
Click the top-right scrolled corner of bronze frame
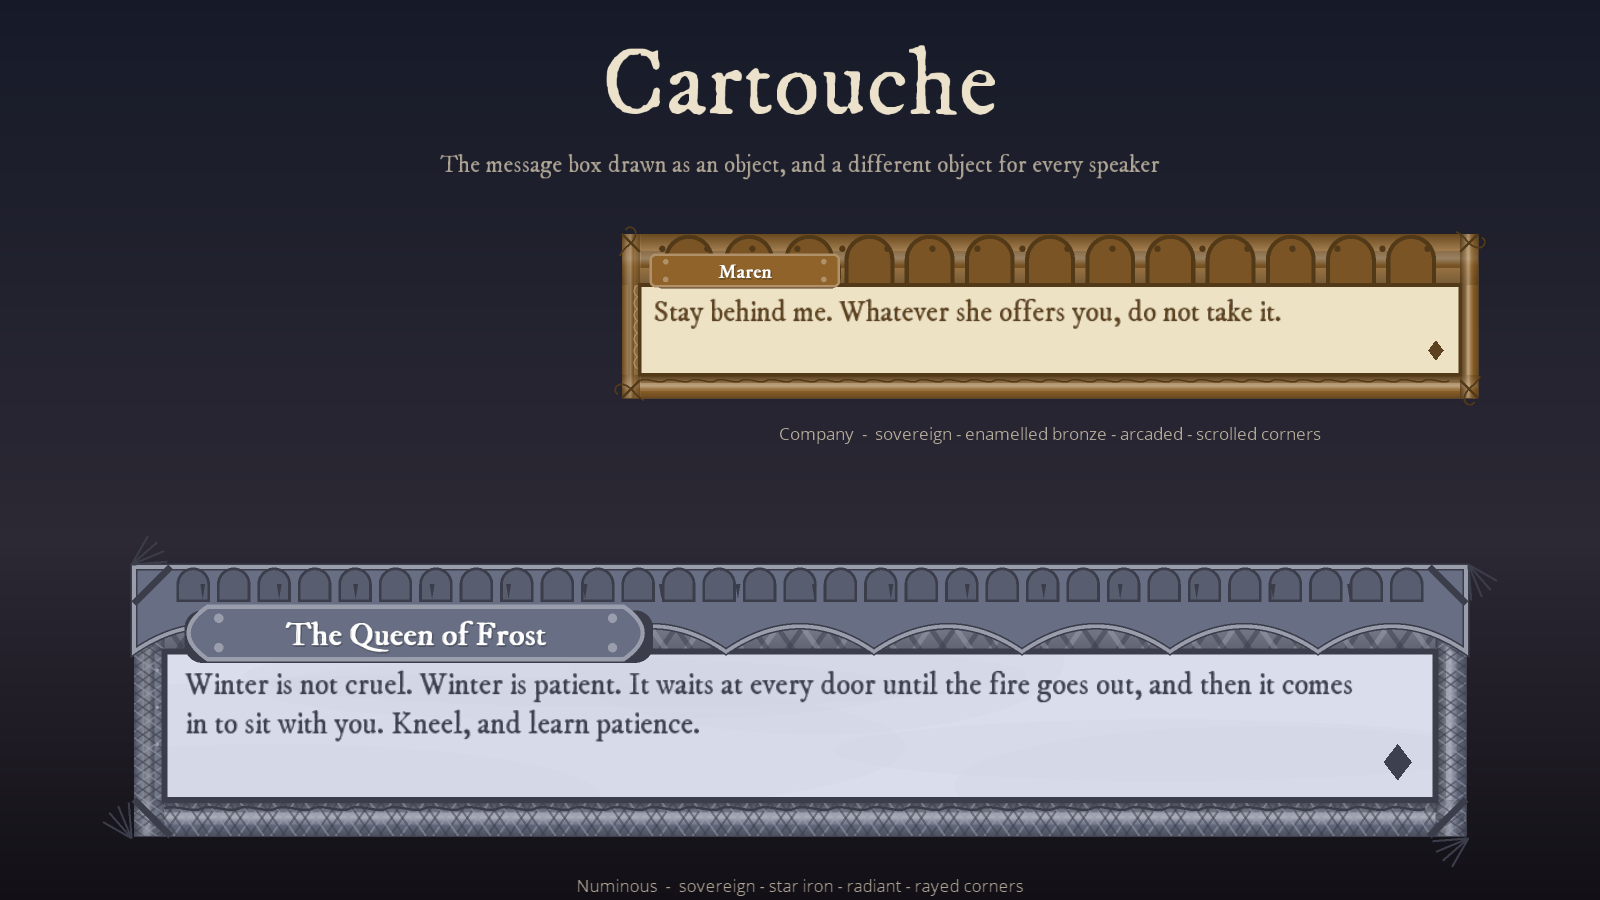[1471, 241]
